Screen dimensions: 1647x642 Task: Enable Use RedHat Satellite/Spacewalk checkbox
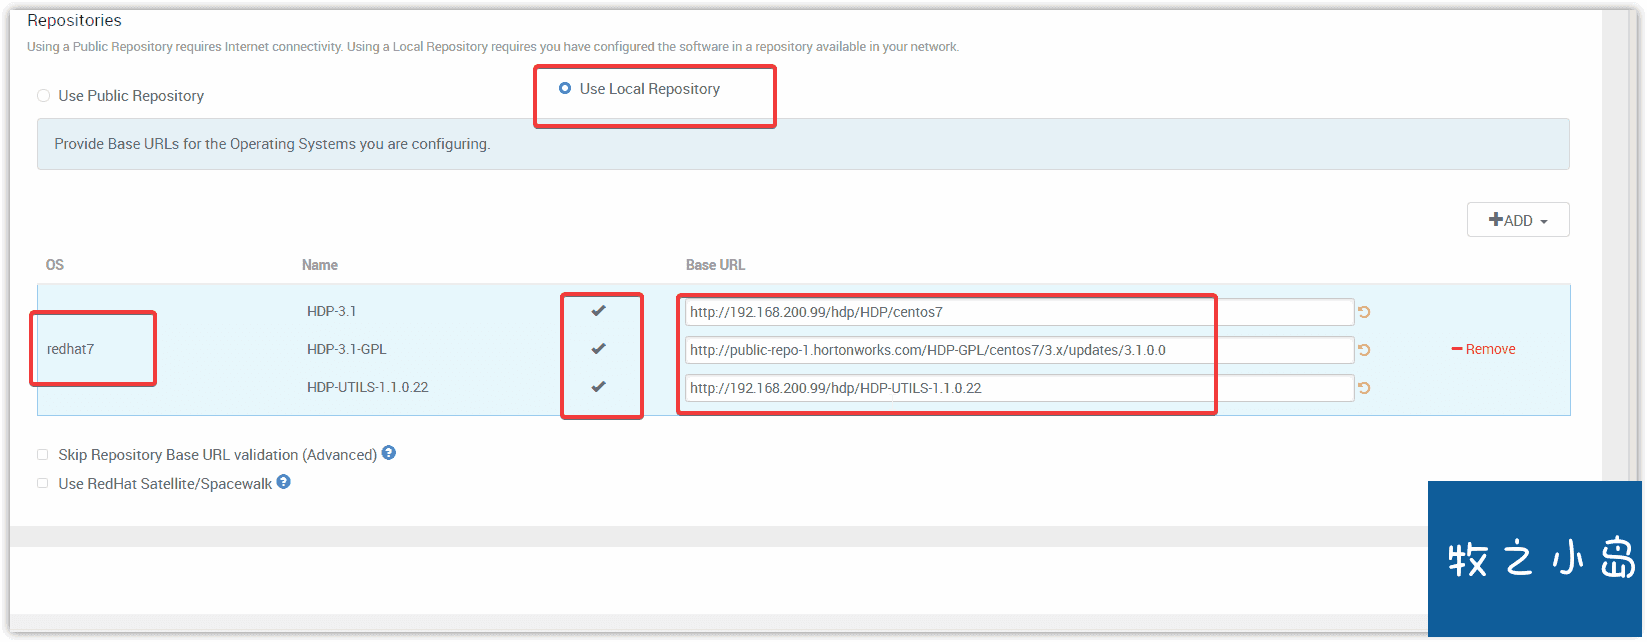click(43, 484)
